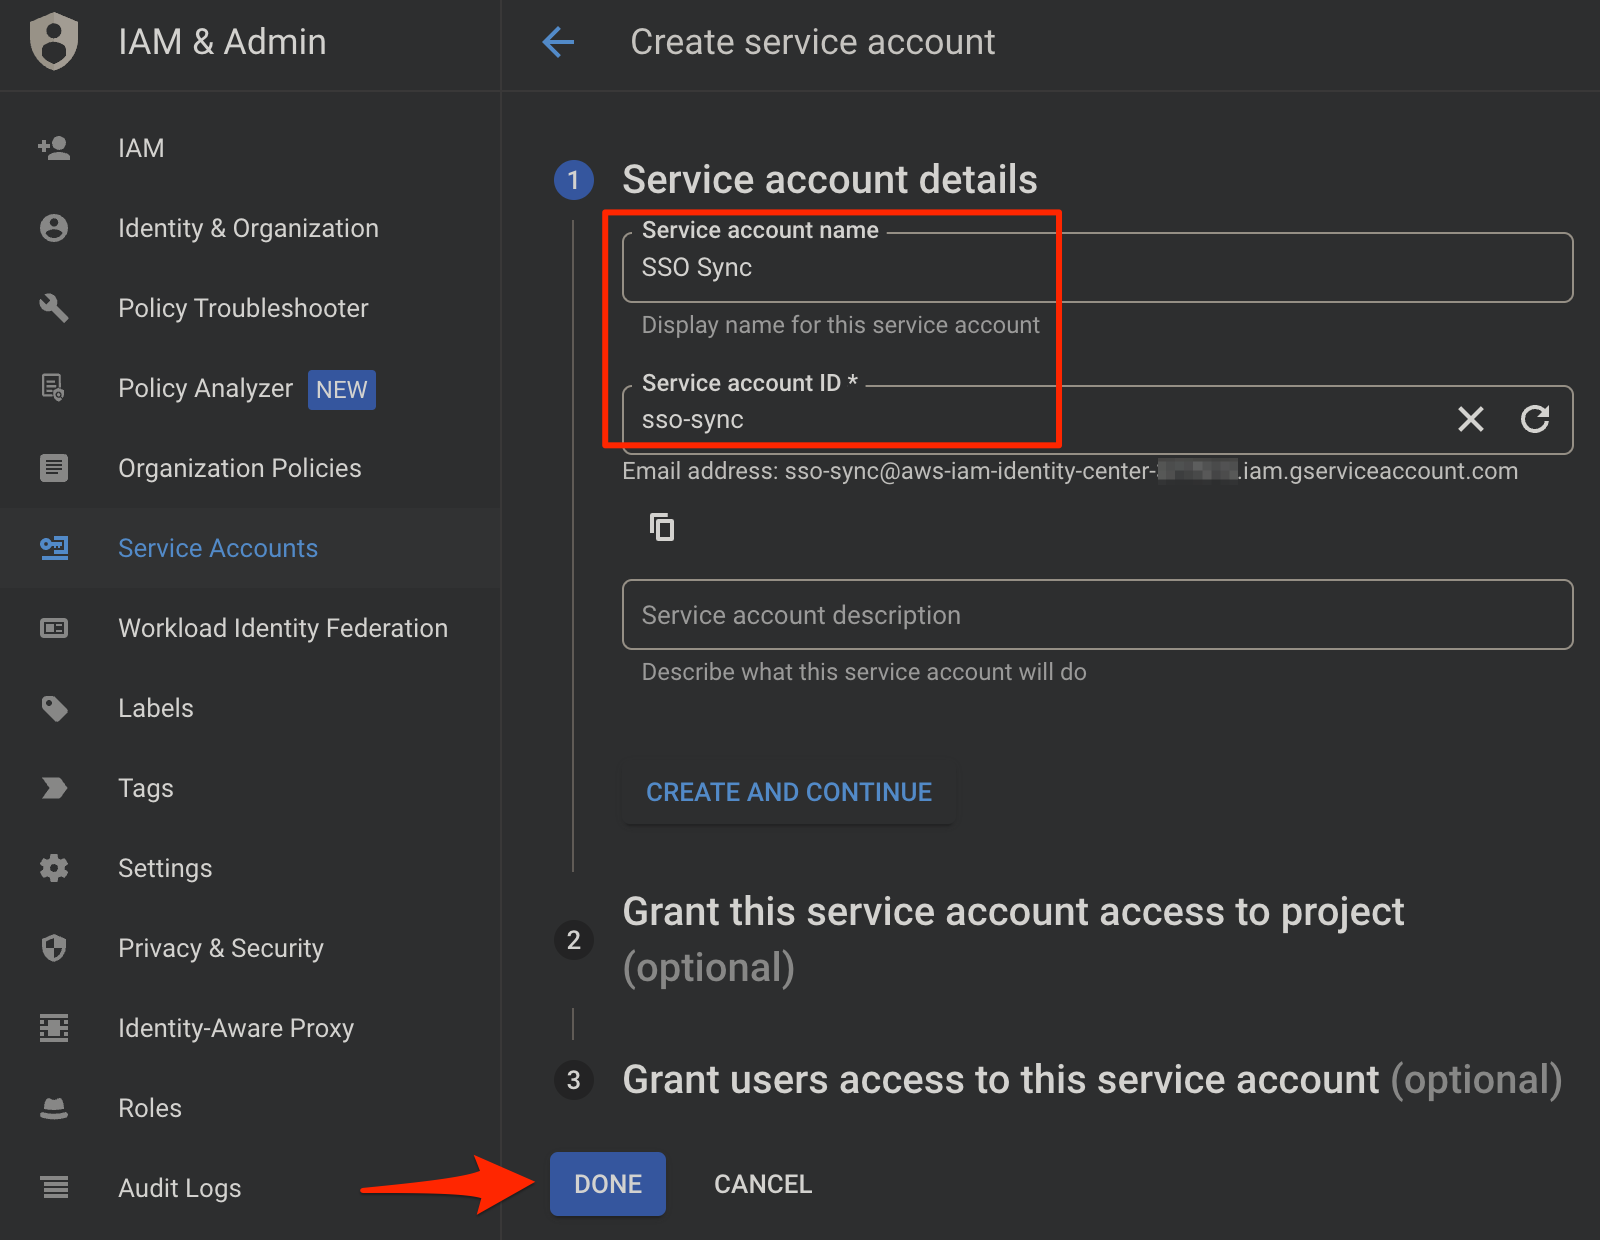Open Audit Logs page
This screenshot has width=1600, height=1240.
click(x=250, y=1188)
